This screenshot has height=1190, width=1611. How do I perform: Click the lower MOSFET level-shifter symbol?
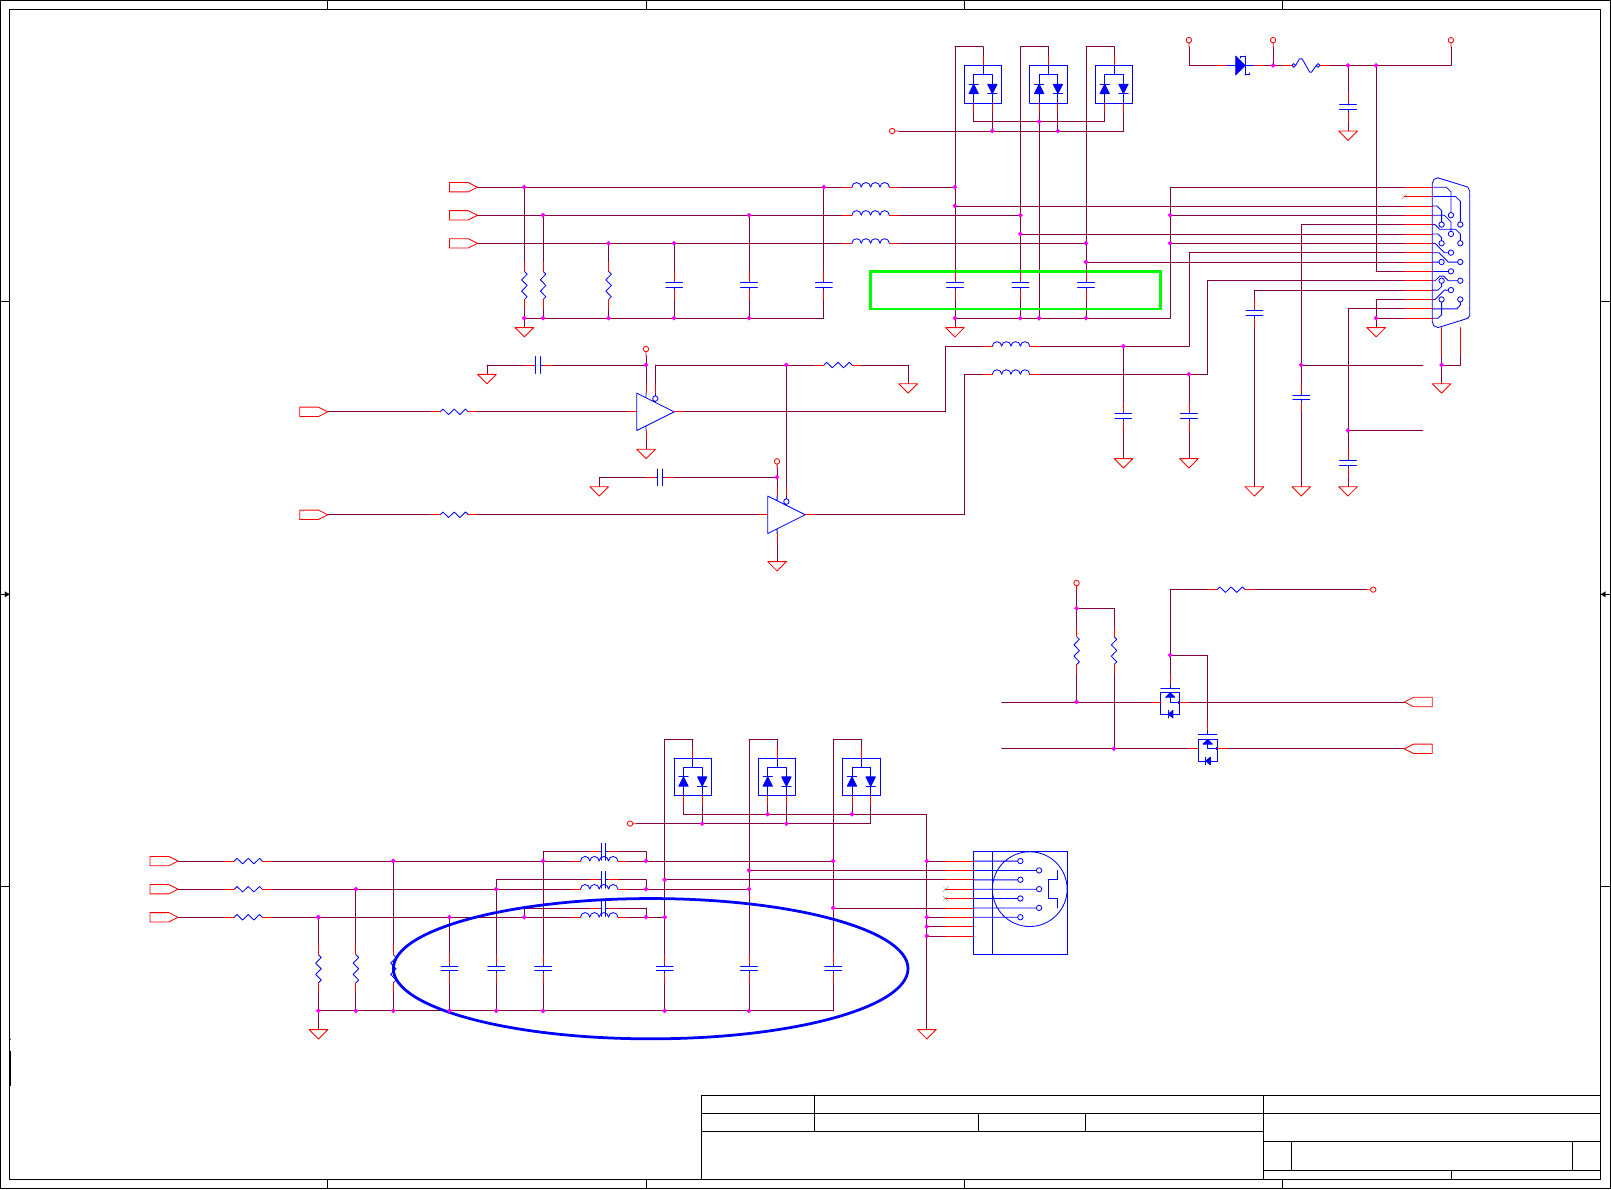tap(1207, 749)
